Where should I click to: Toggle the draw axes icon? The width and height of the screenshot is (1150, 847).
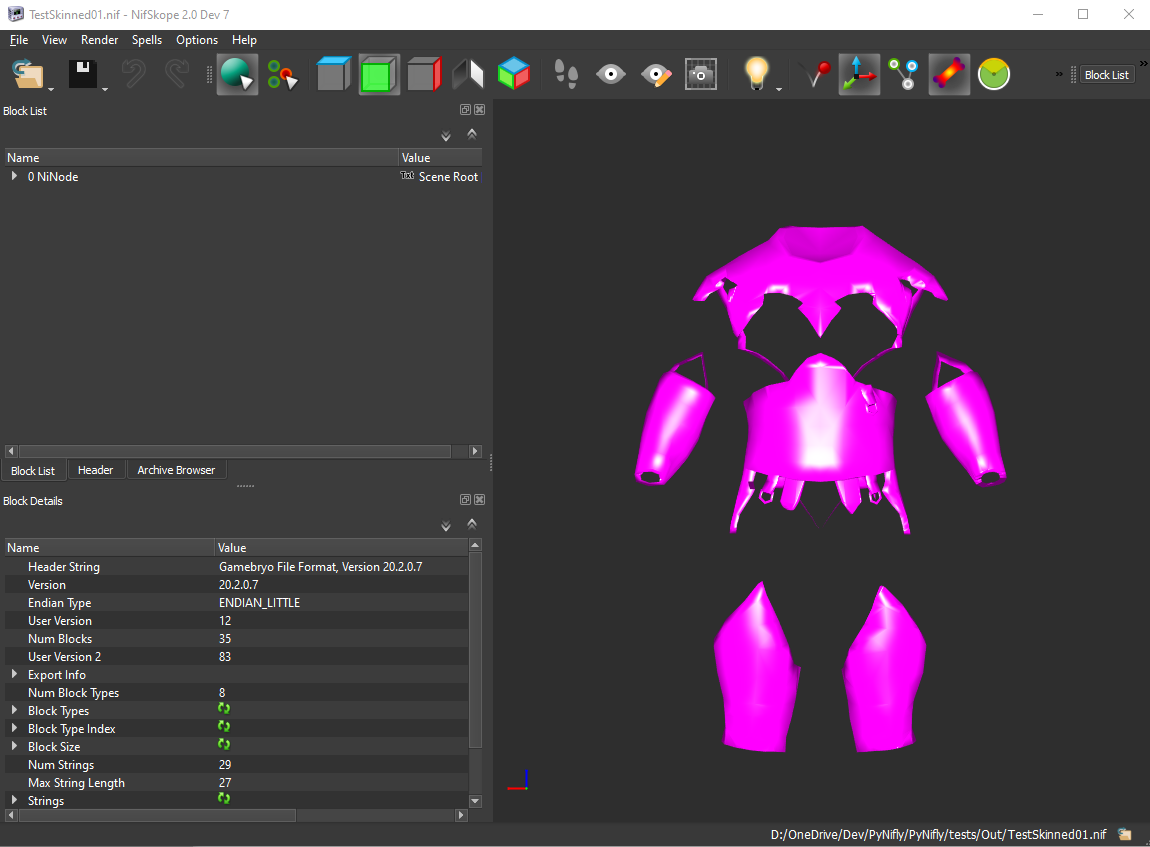click(x=859, y=74)
